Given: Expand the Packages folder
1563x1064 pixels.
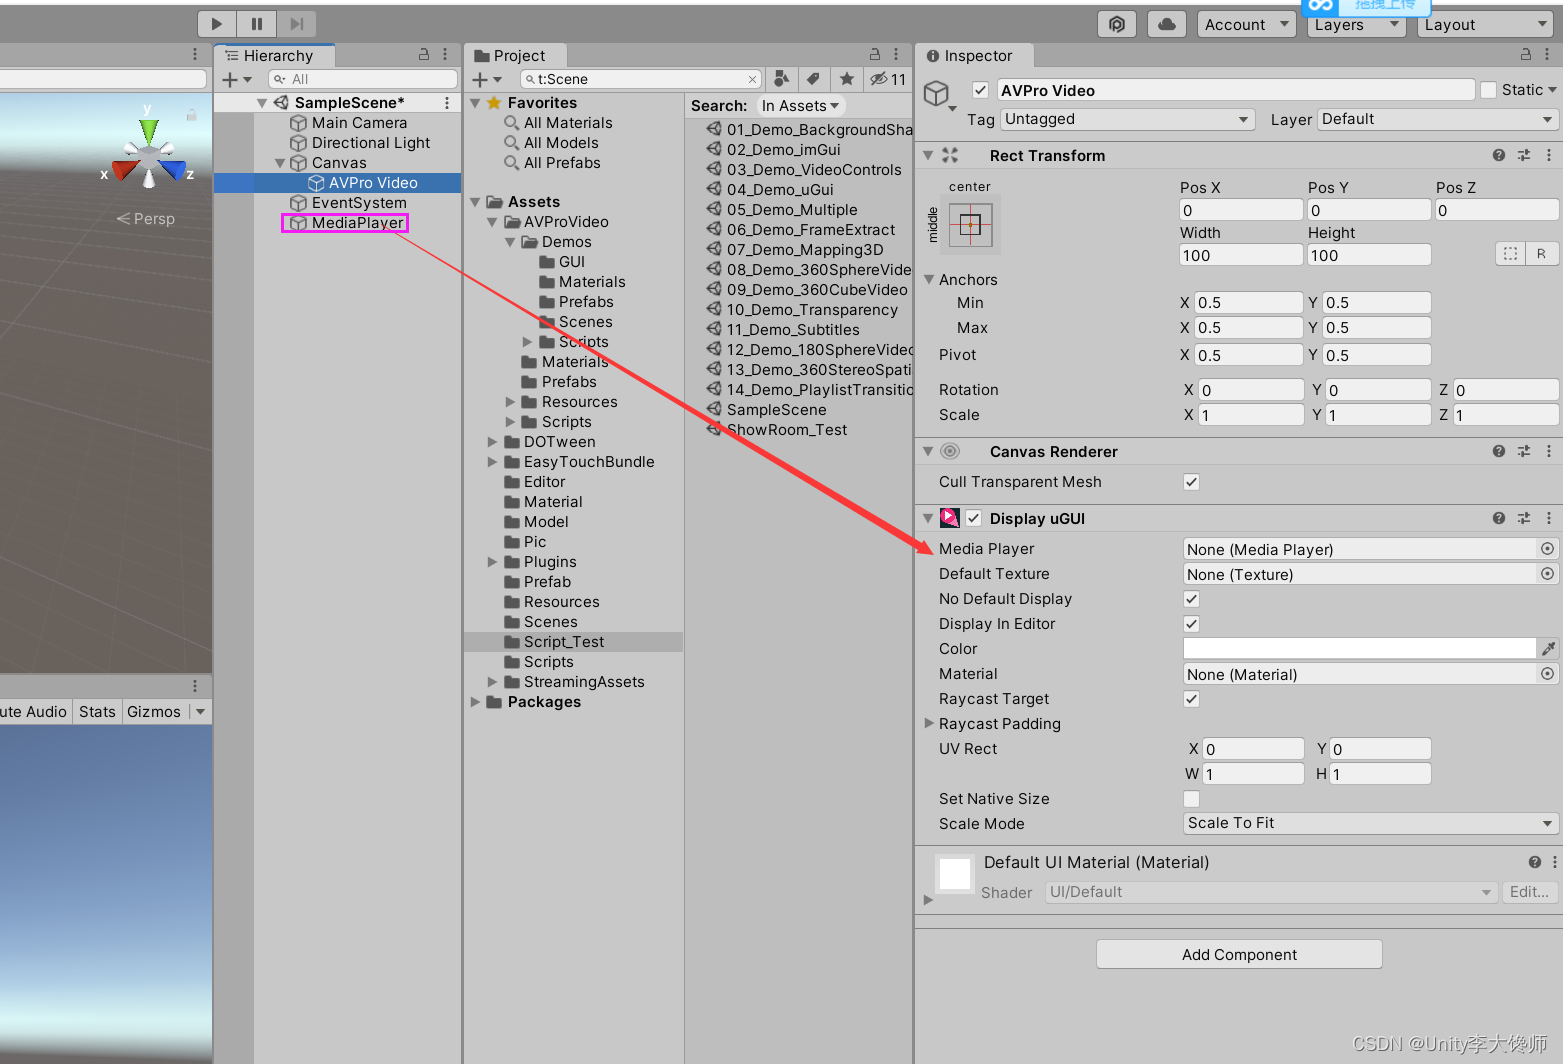Looking at the screenshot, I should tap(476, 702).
